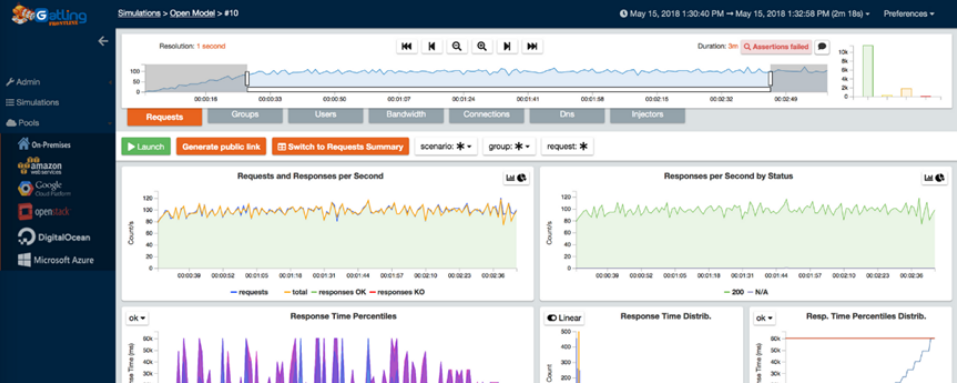This screenshot has width=957, height=383.
Task: Click the chart type icons on Responses by Status
Action: pos(934,178)
